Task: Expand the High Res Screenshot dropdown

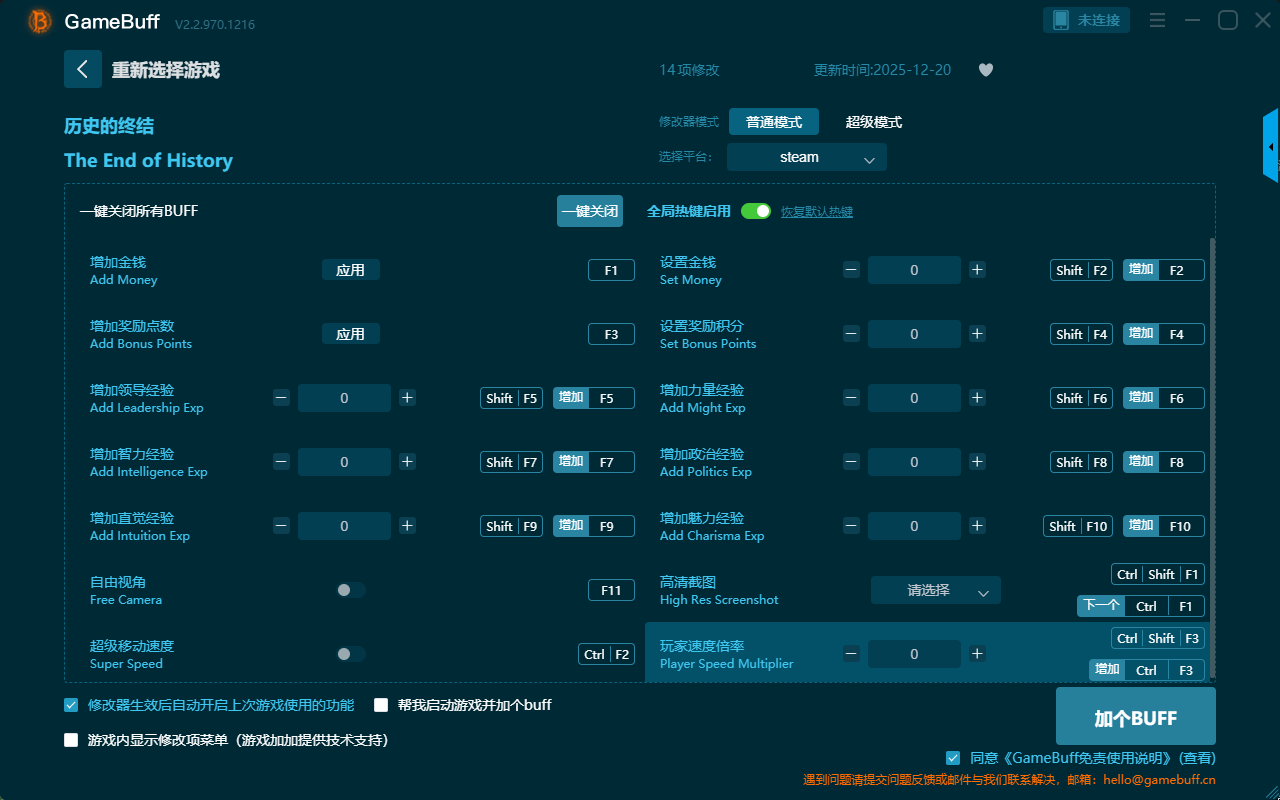Action: (935, 590)
